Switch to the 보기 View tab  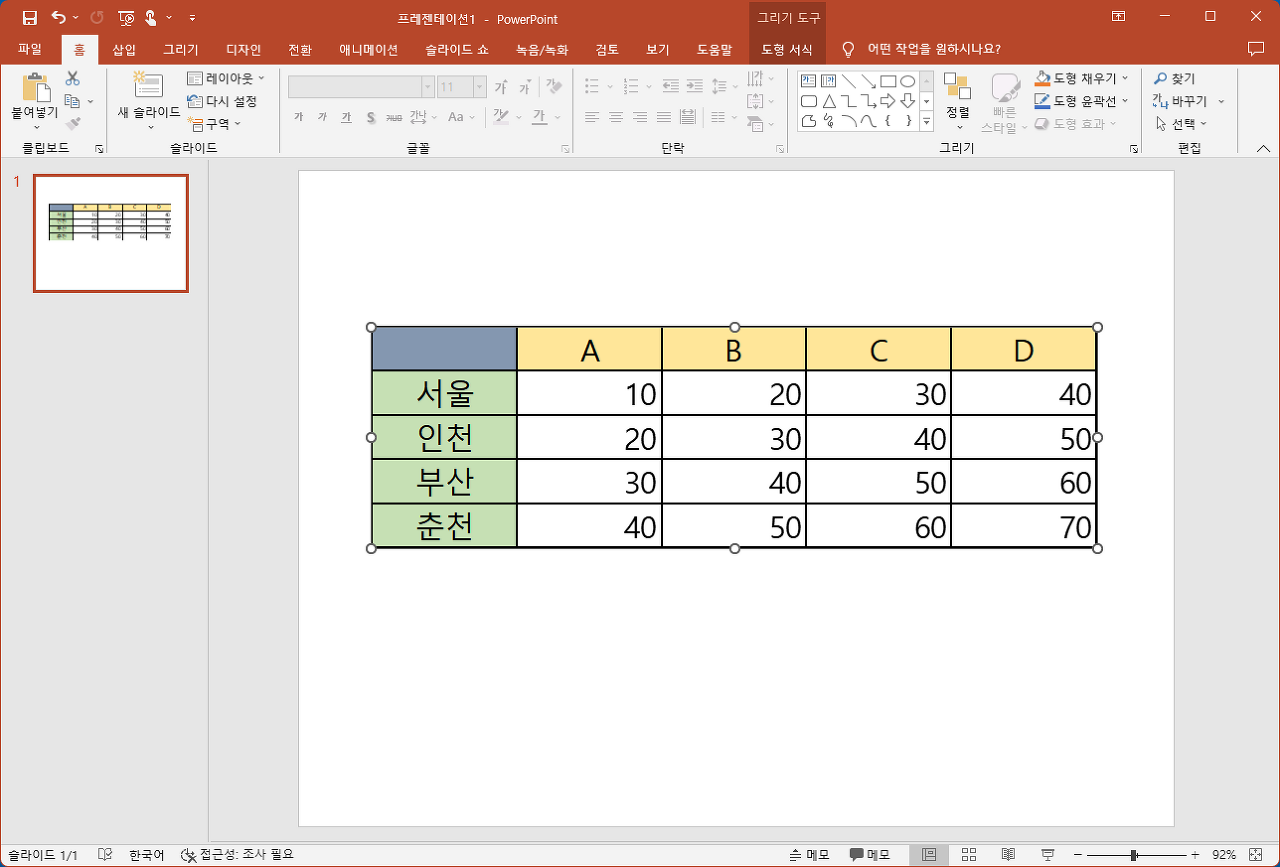[657, 49]
